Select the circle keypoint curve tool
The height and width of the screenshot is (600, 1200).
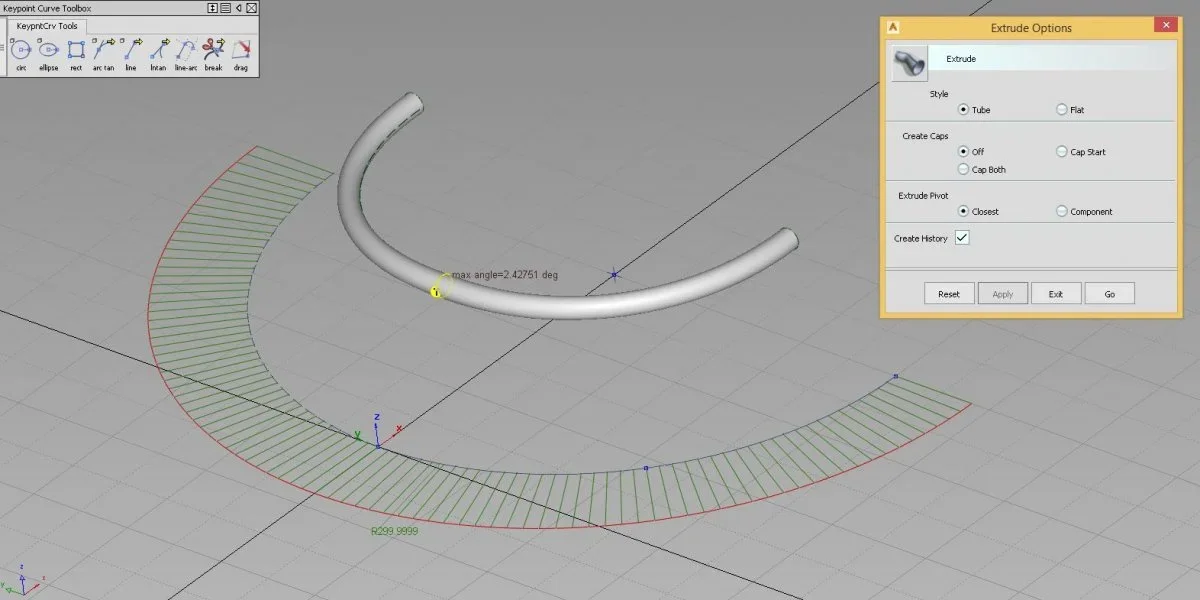pyautogui.click(x=21, y=50)
